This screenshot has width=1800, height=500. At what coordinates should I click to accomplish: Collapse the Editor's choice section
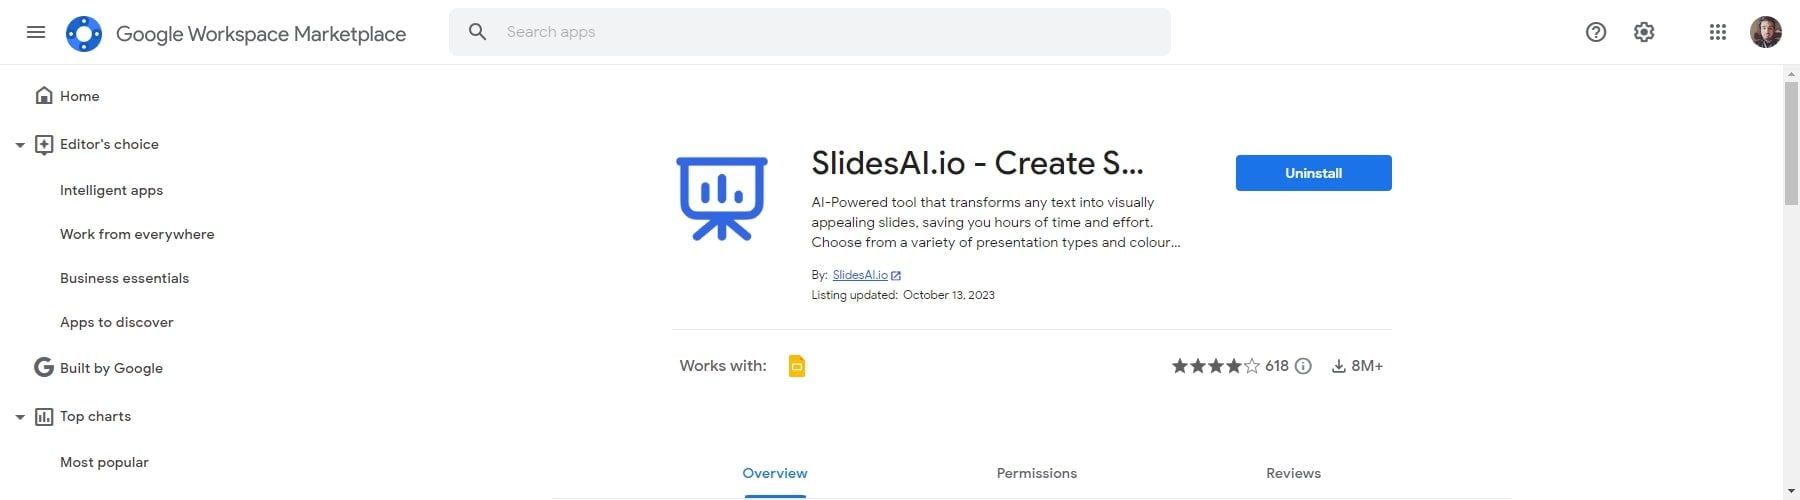[20, 145]
